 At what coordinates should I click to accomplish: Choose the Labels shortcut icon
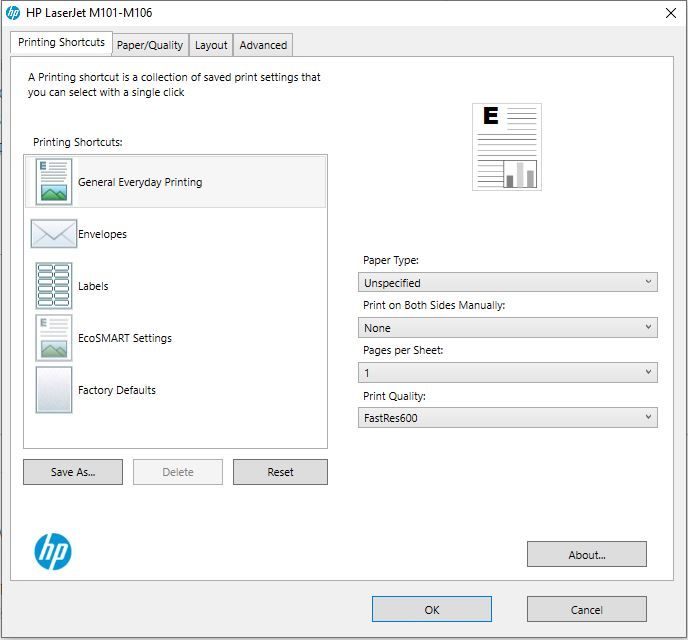click(x=54, y=286)
